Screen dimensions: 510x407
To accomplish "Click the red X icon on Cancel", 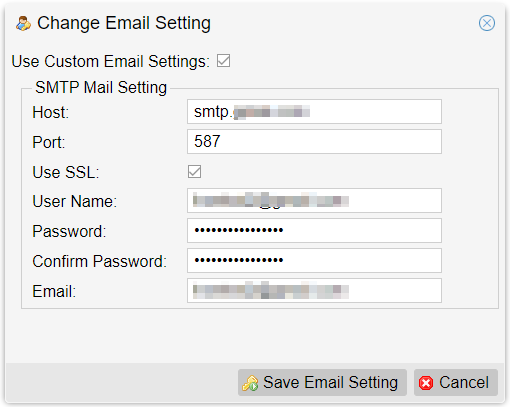I will tap(426, 383).
